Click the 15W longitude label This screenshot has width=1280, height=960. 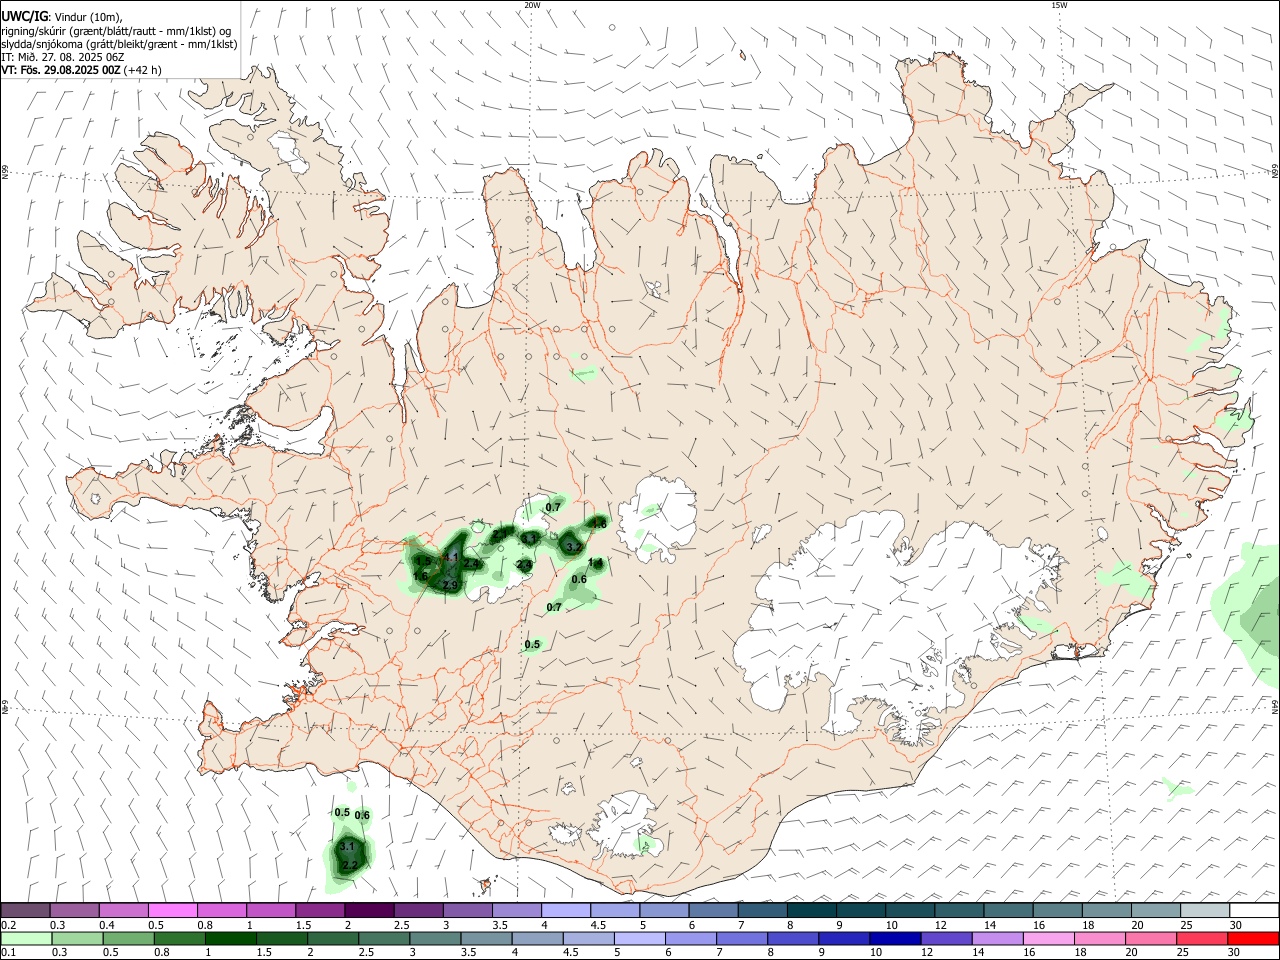(x=1059, y=5)
